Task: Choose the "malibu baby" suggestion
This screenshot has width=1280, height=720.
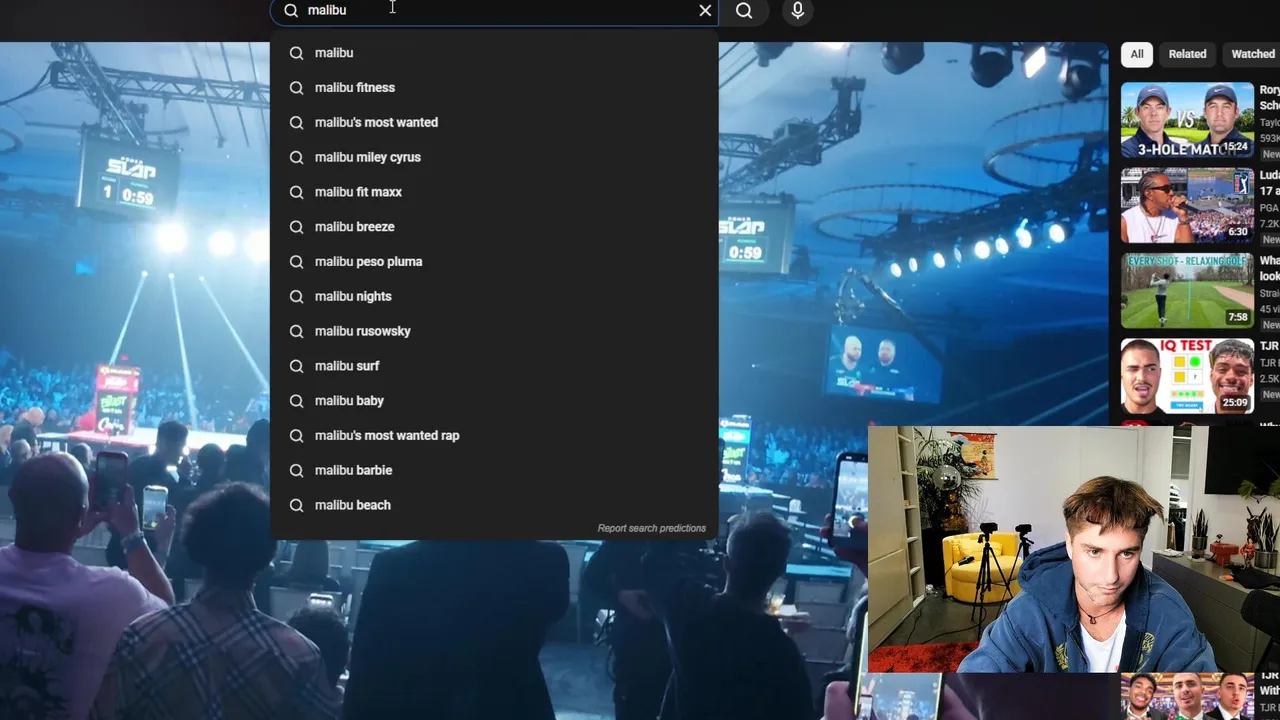Action: (x=494, y=401)
